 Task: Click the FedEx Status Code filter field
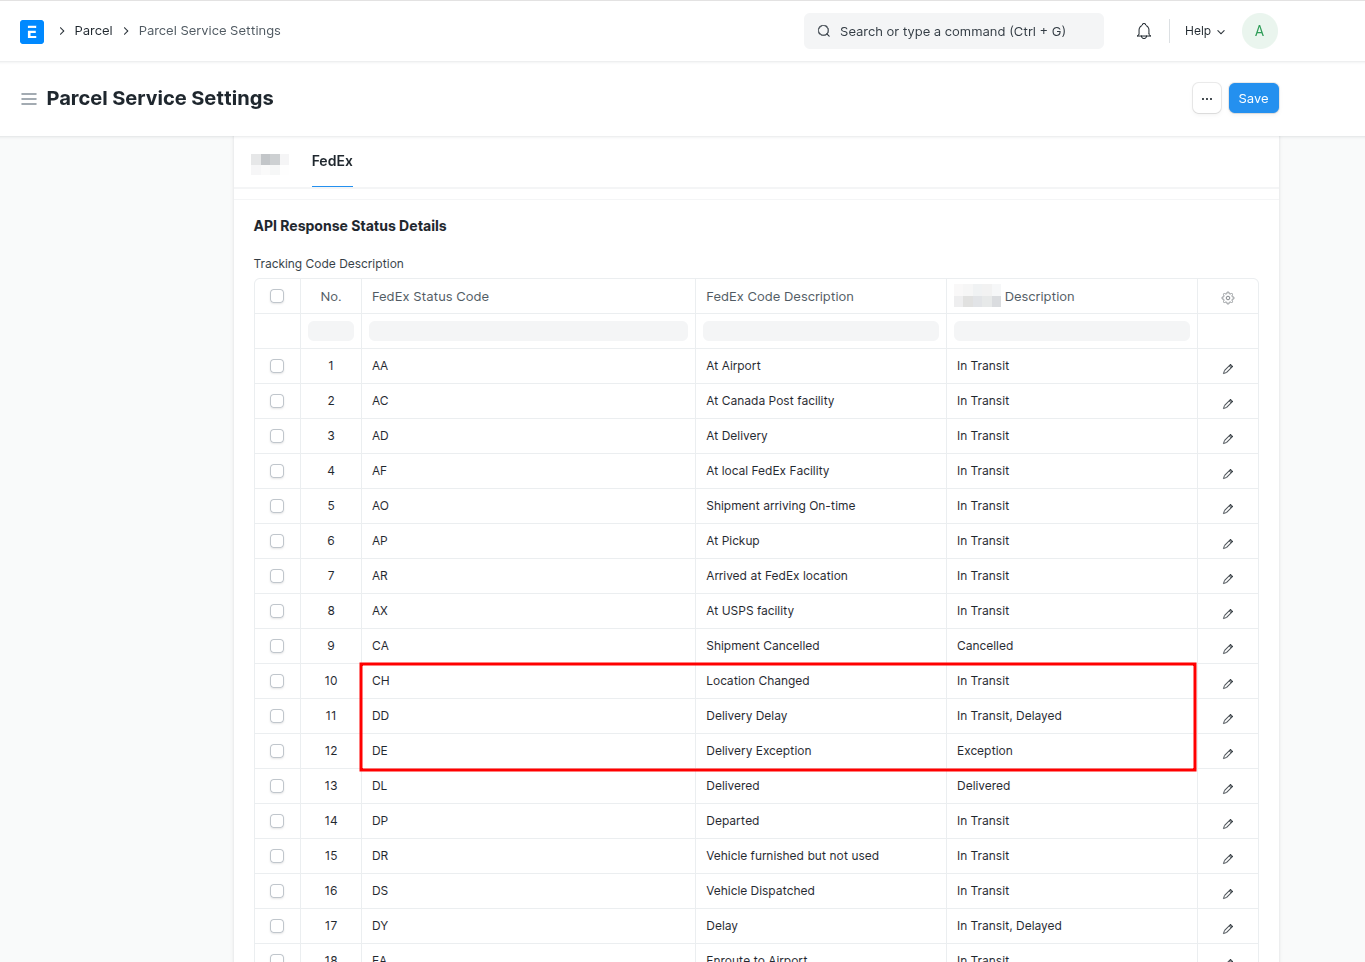528,331
